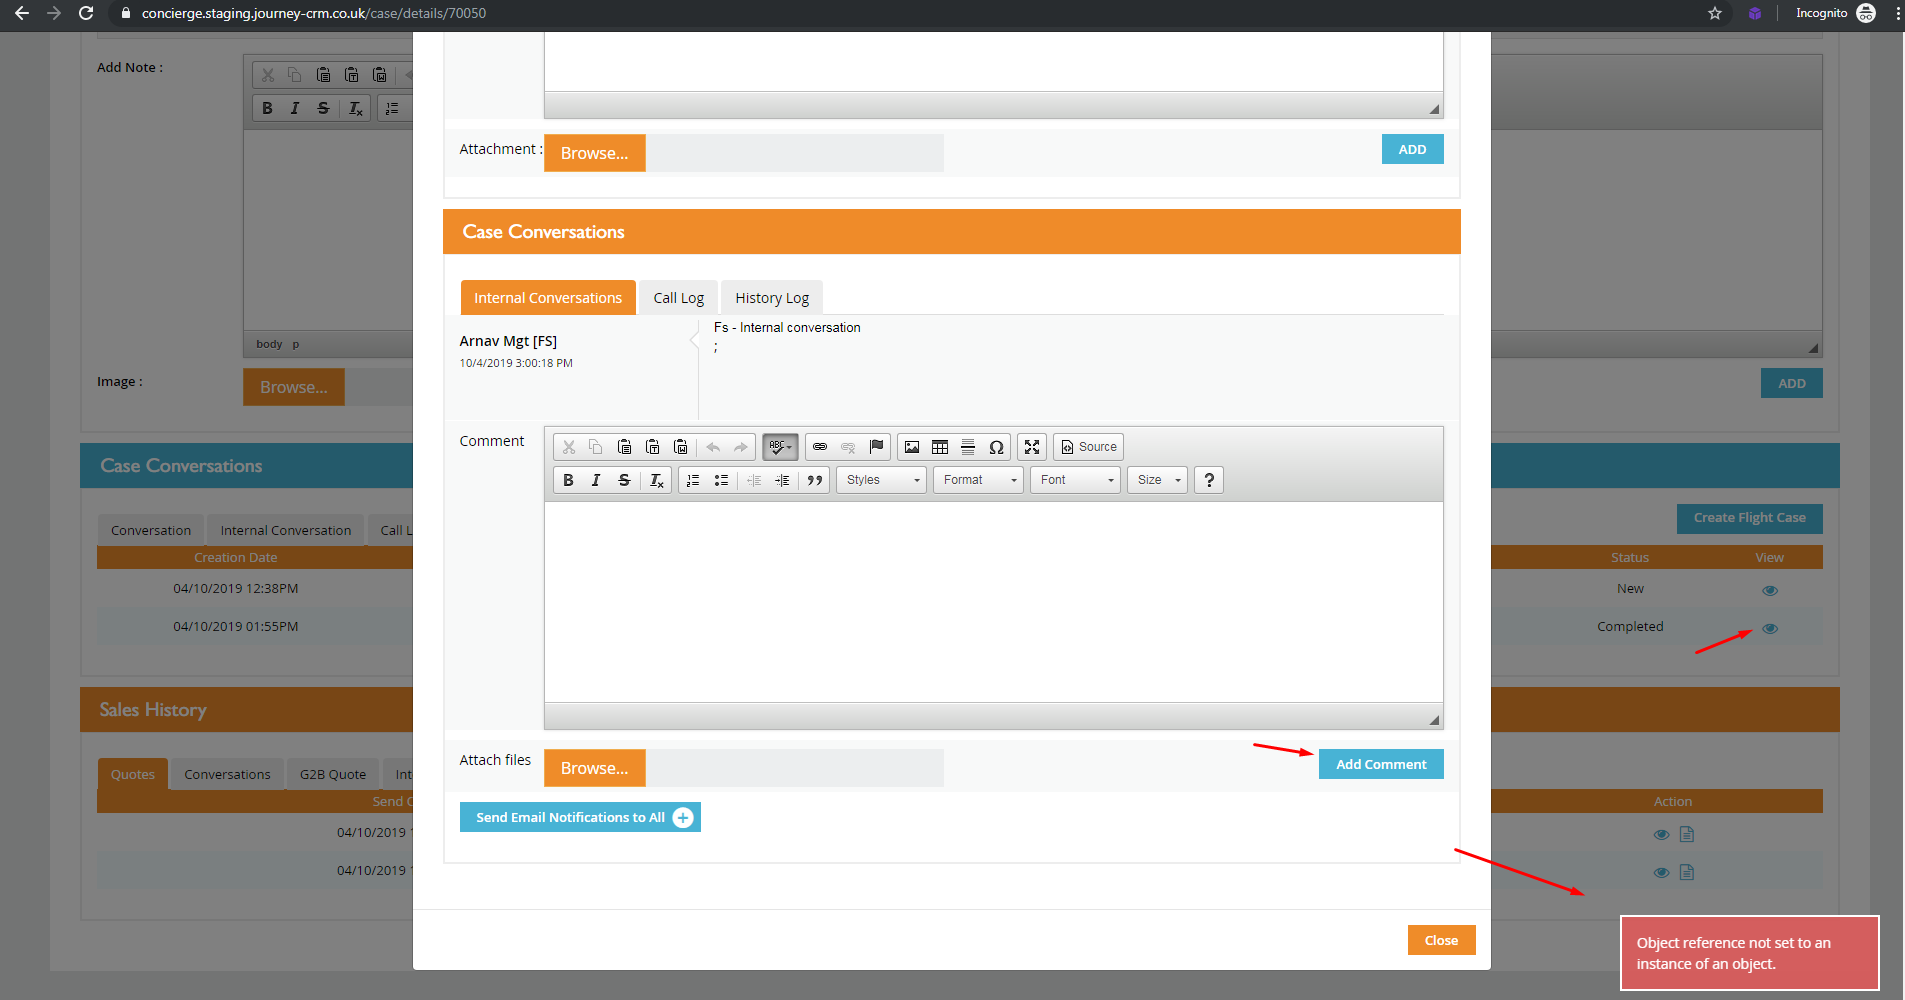Toggle Source view in the Comment editor
The width and height of the screenshot is (1905, 1000).
click(1088, 447)
